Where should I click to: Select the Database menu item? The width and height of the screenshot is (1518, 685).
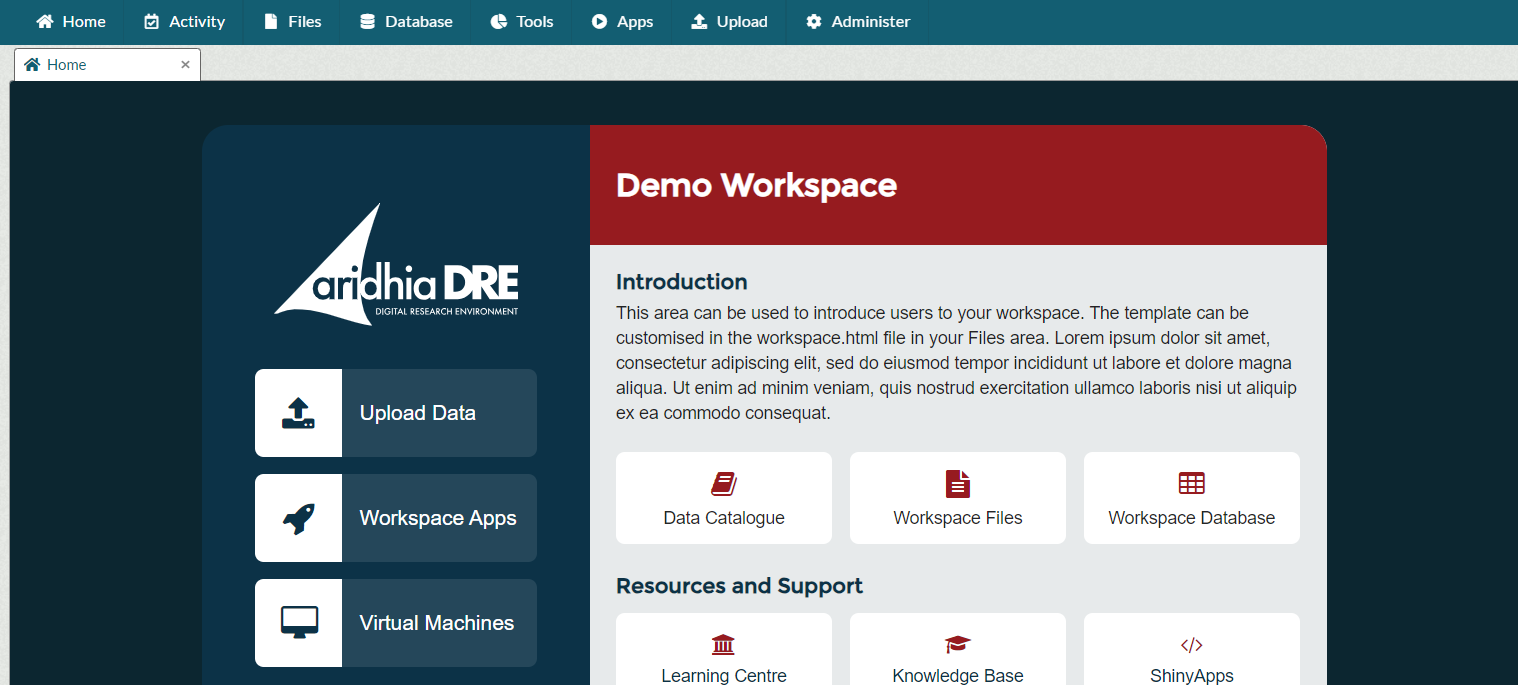(406, 22)
